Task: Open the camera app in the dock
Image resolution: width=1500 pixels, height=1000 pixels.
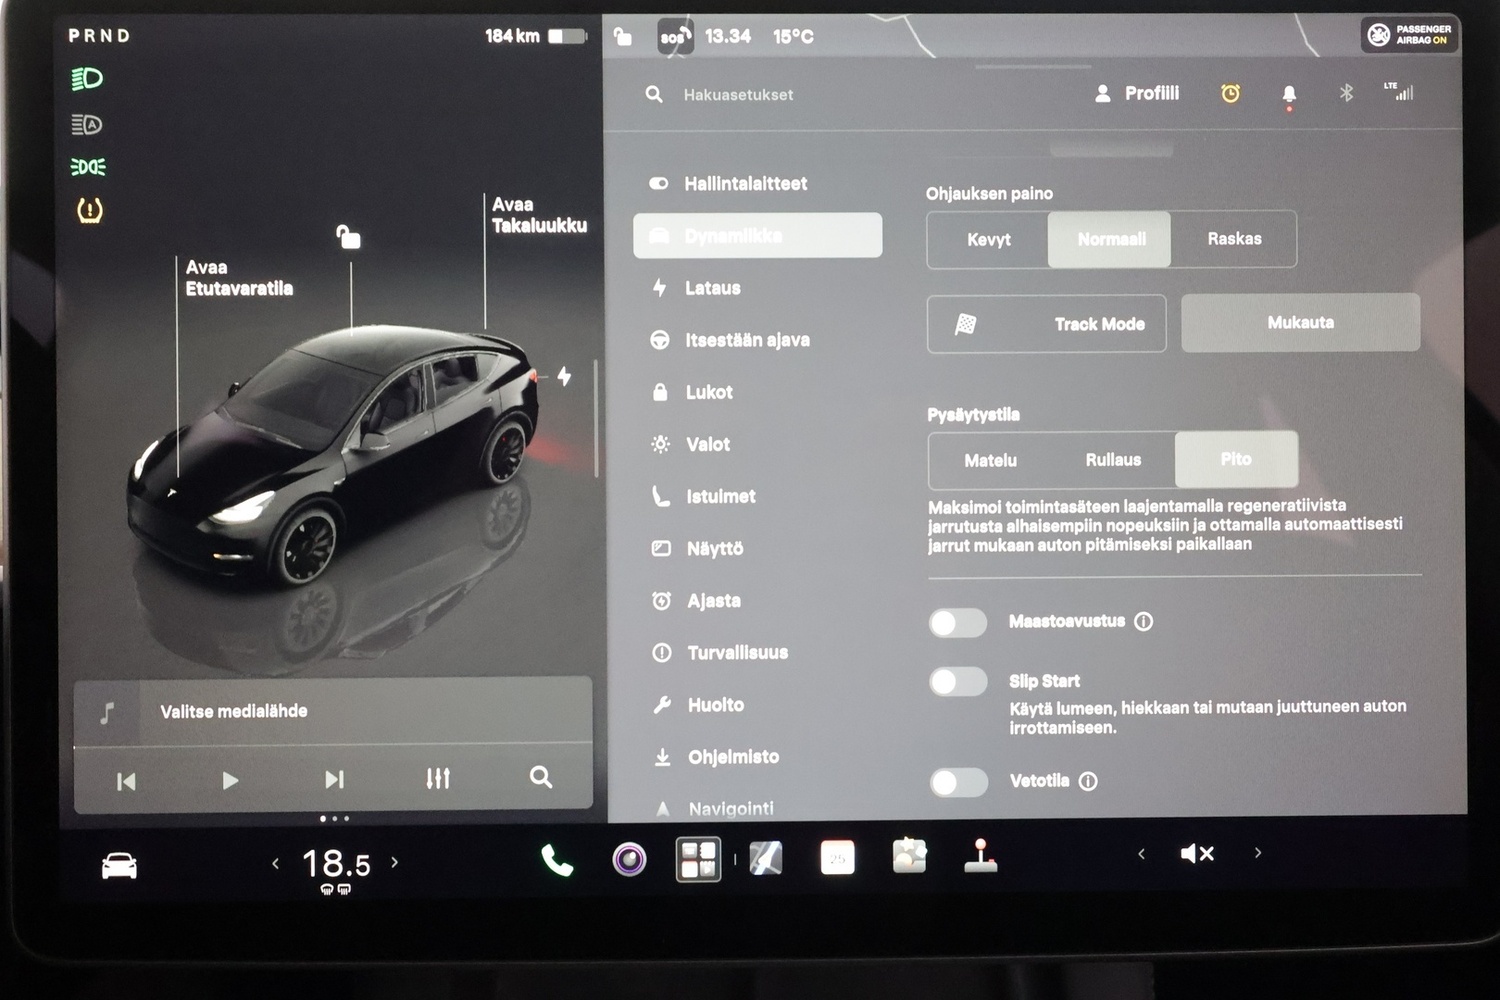Action: coord(629,859)
